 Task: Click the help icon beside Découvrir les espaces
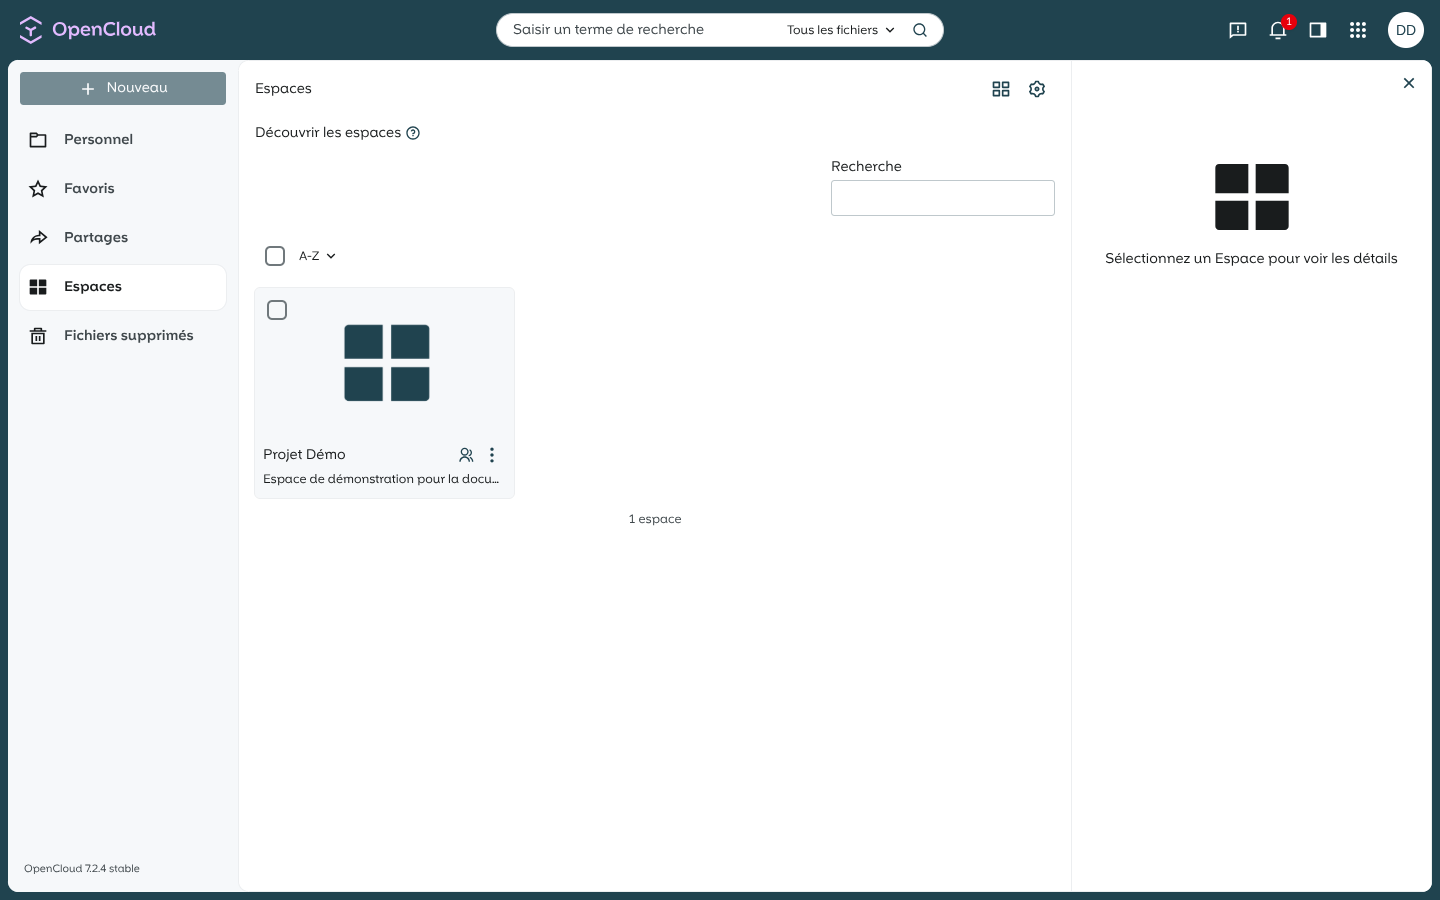(413, 133)
